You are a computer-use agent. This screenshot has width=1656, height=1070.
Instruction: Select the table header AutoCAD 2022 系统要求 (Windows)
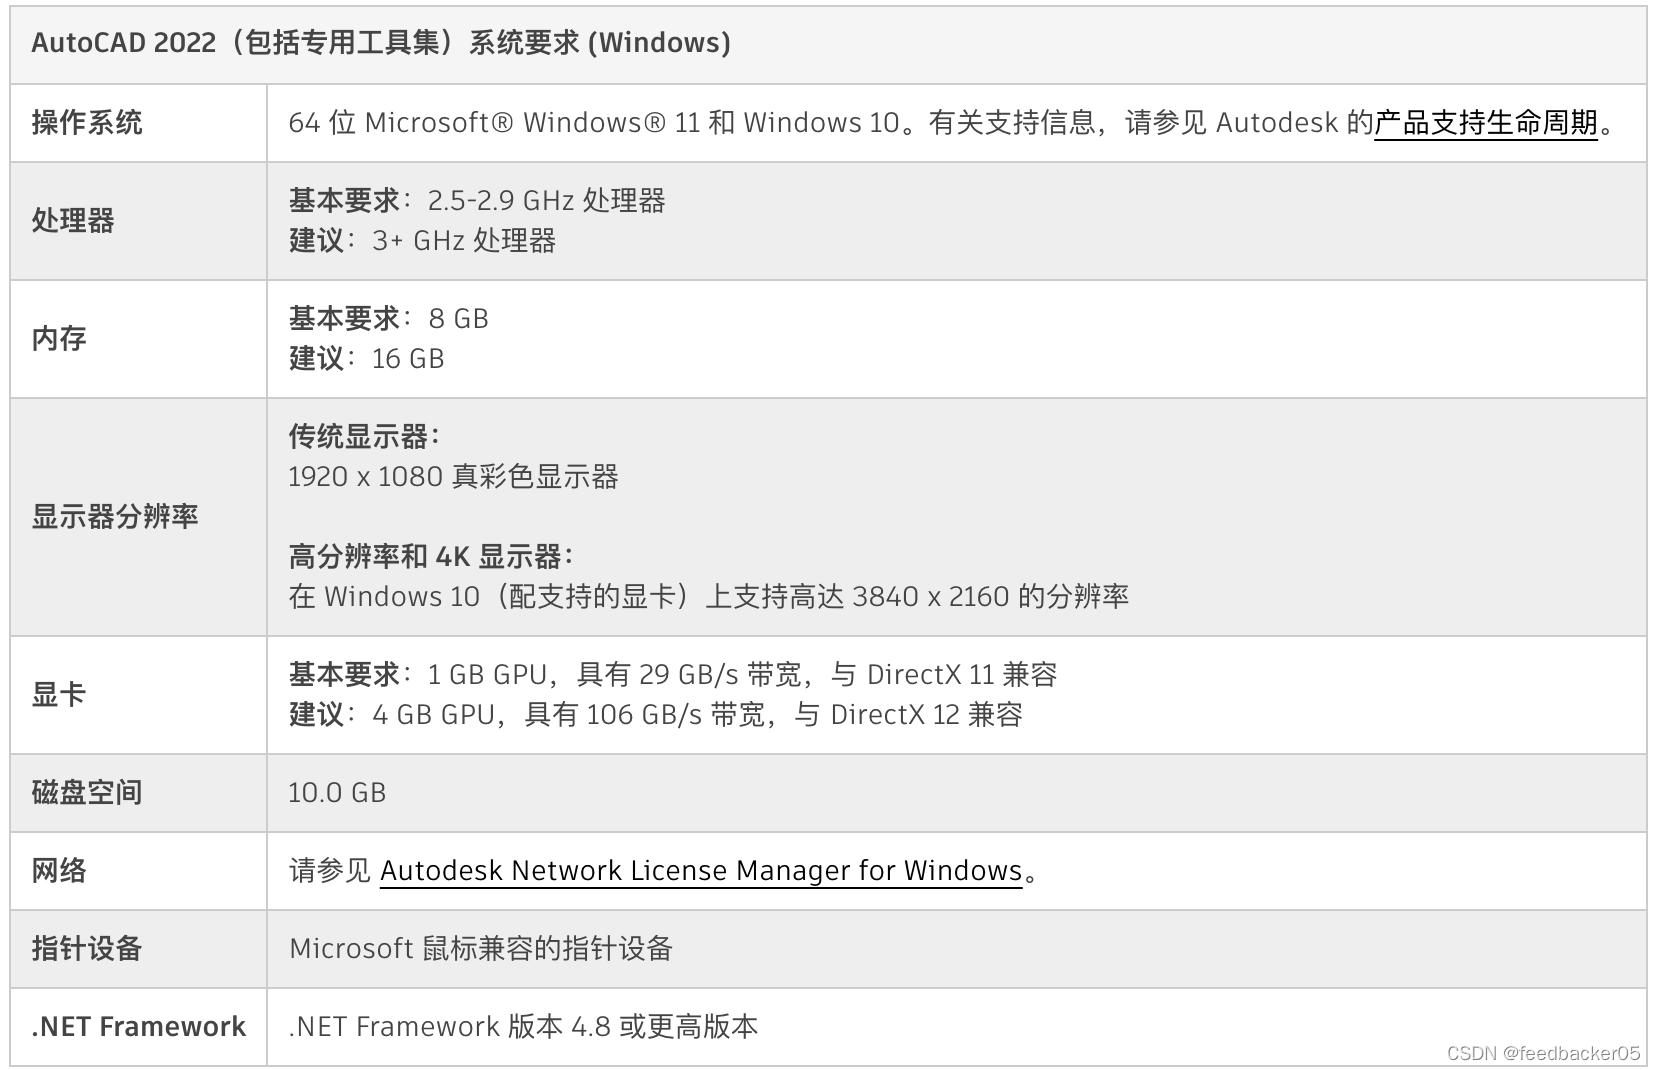pos(381,43)
